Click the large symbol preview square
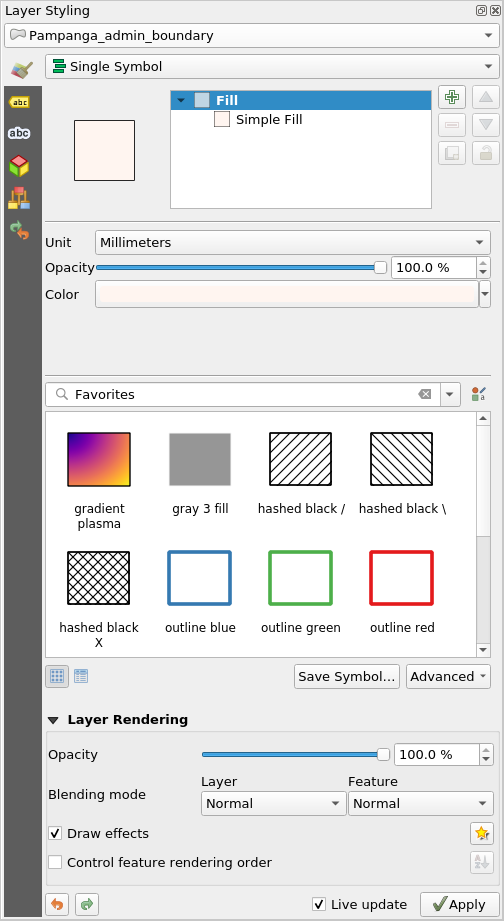Screen dimensions: 504x921 point(104,150)
